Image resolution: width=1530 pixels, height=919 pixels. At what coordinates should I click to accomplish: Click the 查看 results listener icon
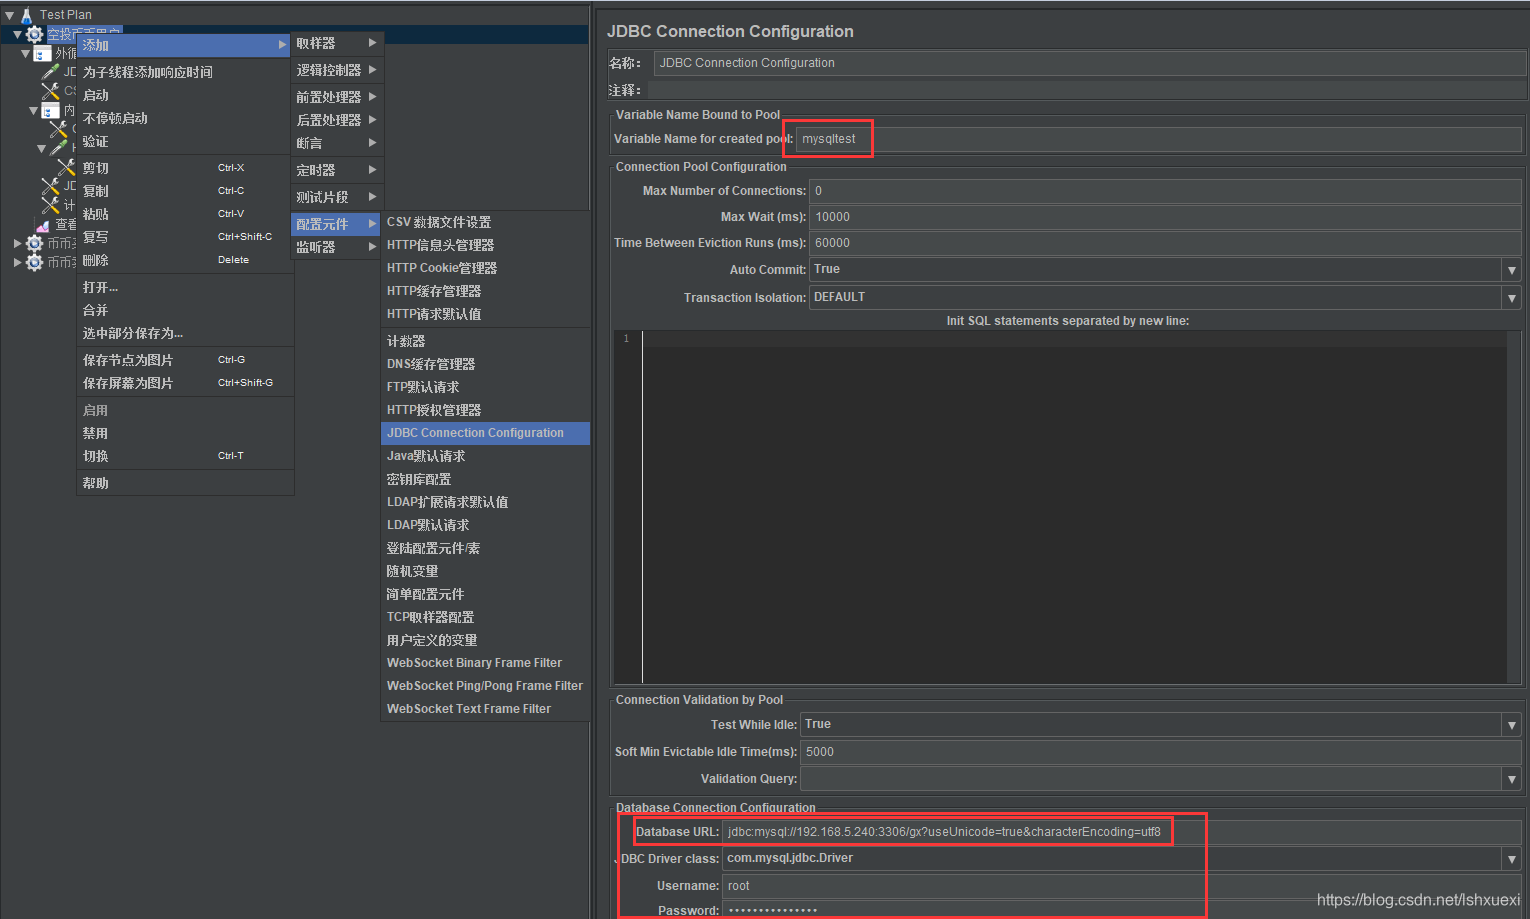pos(43,225)
